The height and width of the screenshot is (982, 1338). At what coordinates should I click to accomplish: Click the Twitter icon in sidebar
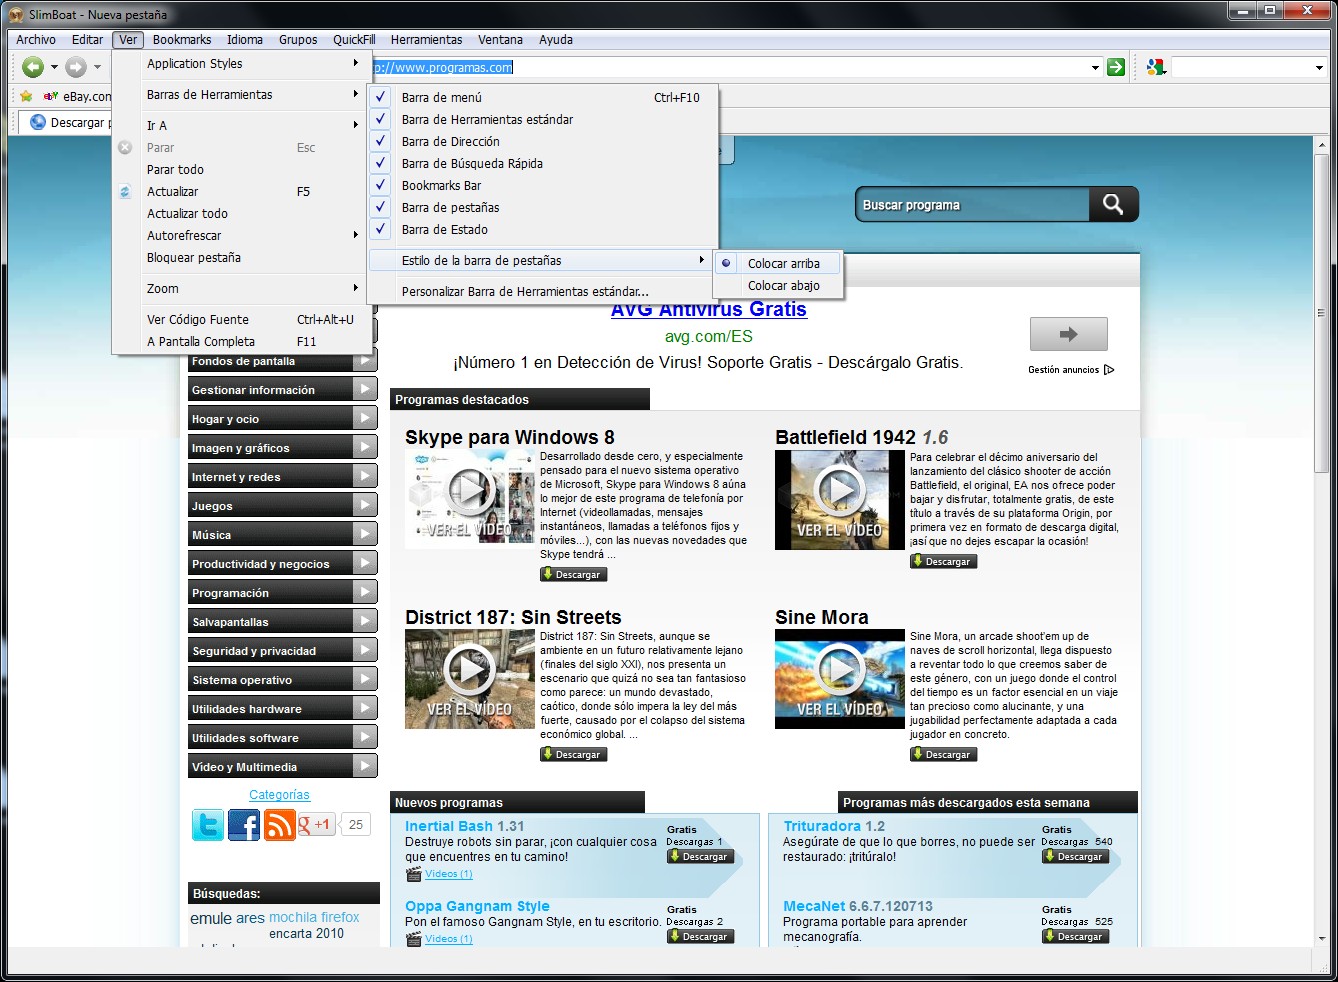208,825
